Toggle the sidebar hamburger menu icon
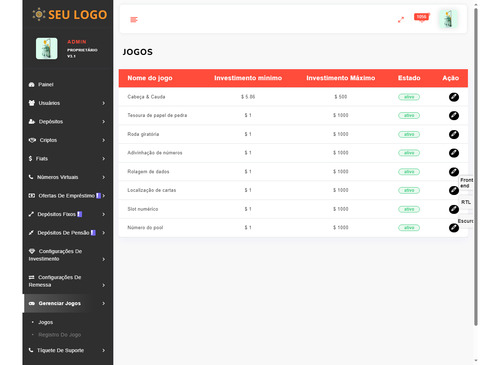Image resolution: width=500 pixels, height=365 pixels. click(x=134, y=20)
